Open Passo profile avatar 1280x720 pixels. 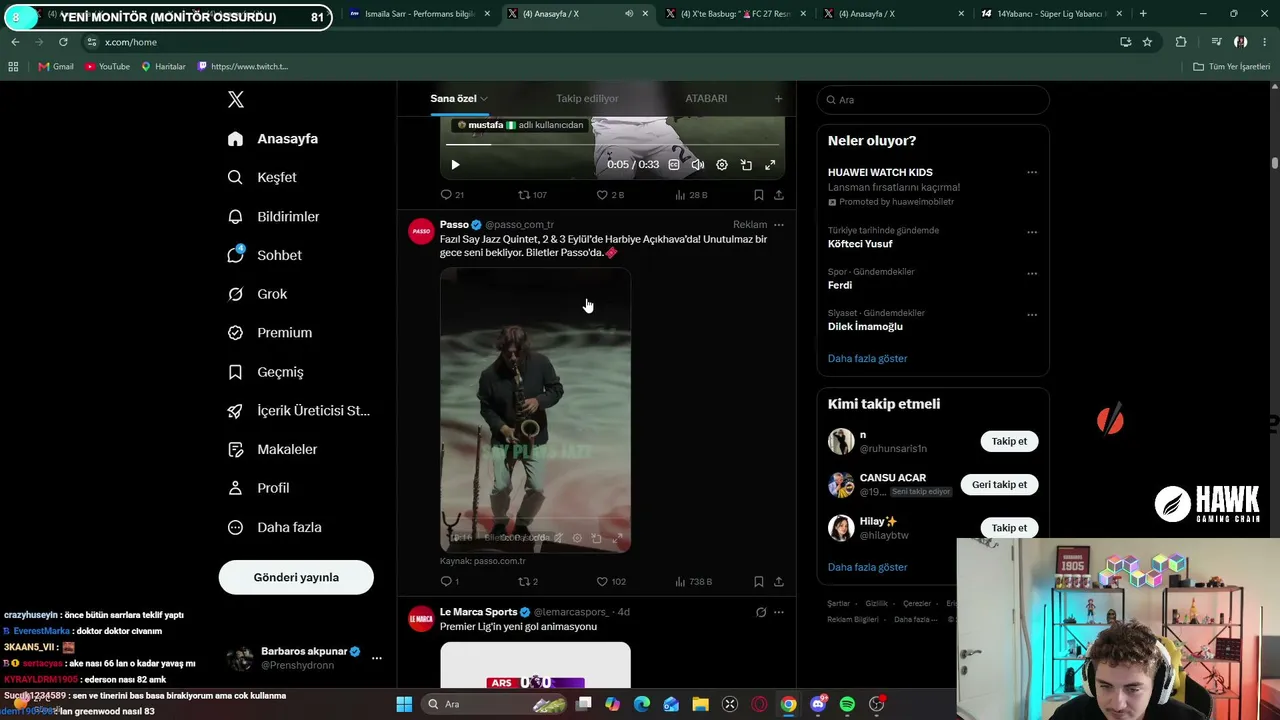421,231
